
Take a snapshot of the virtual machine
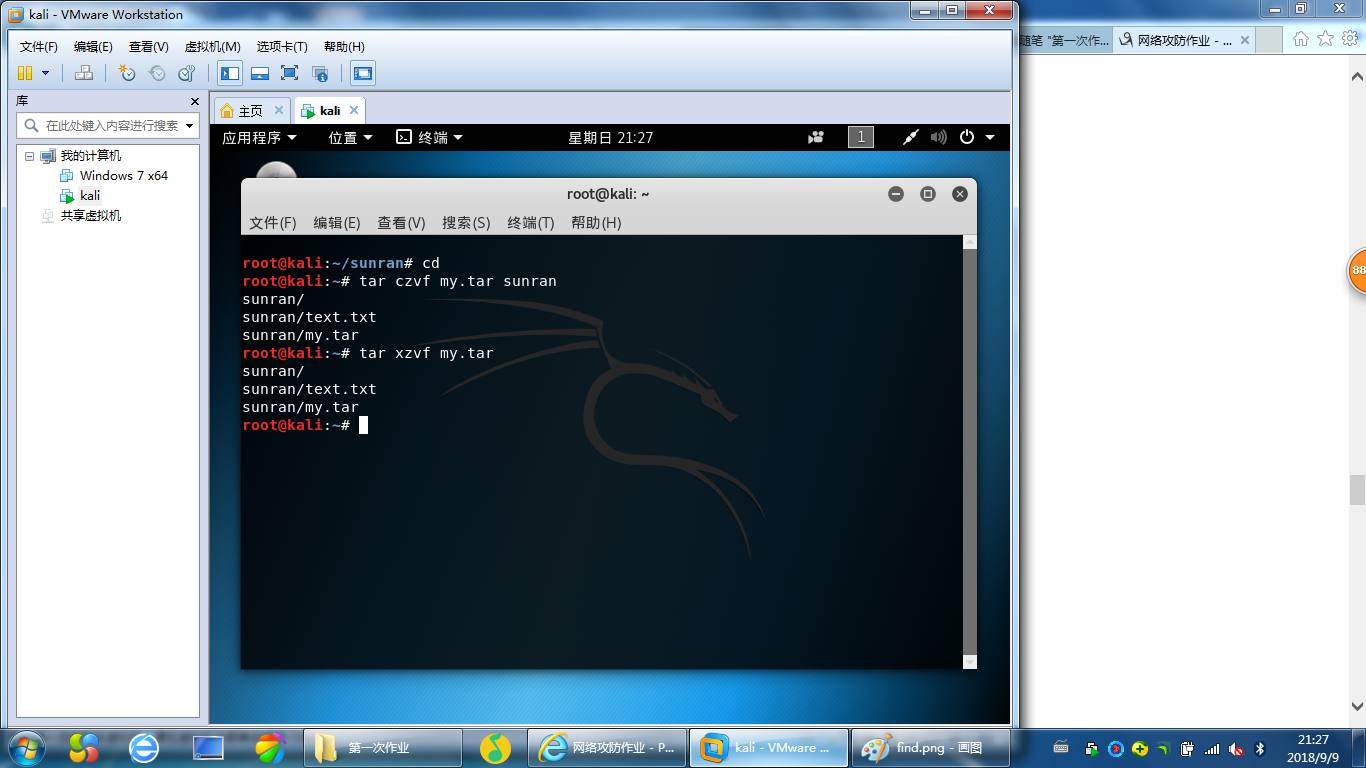coord(127,73)
